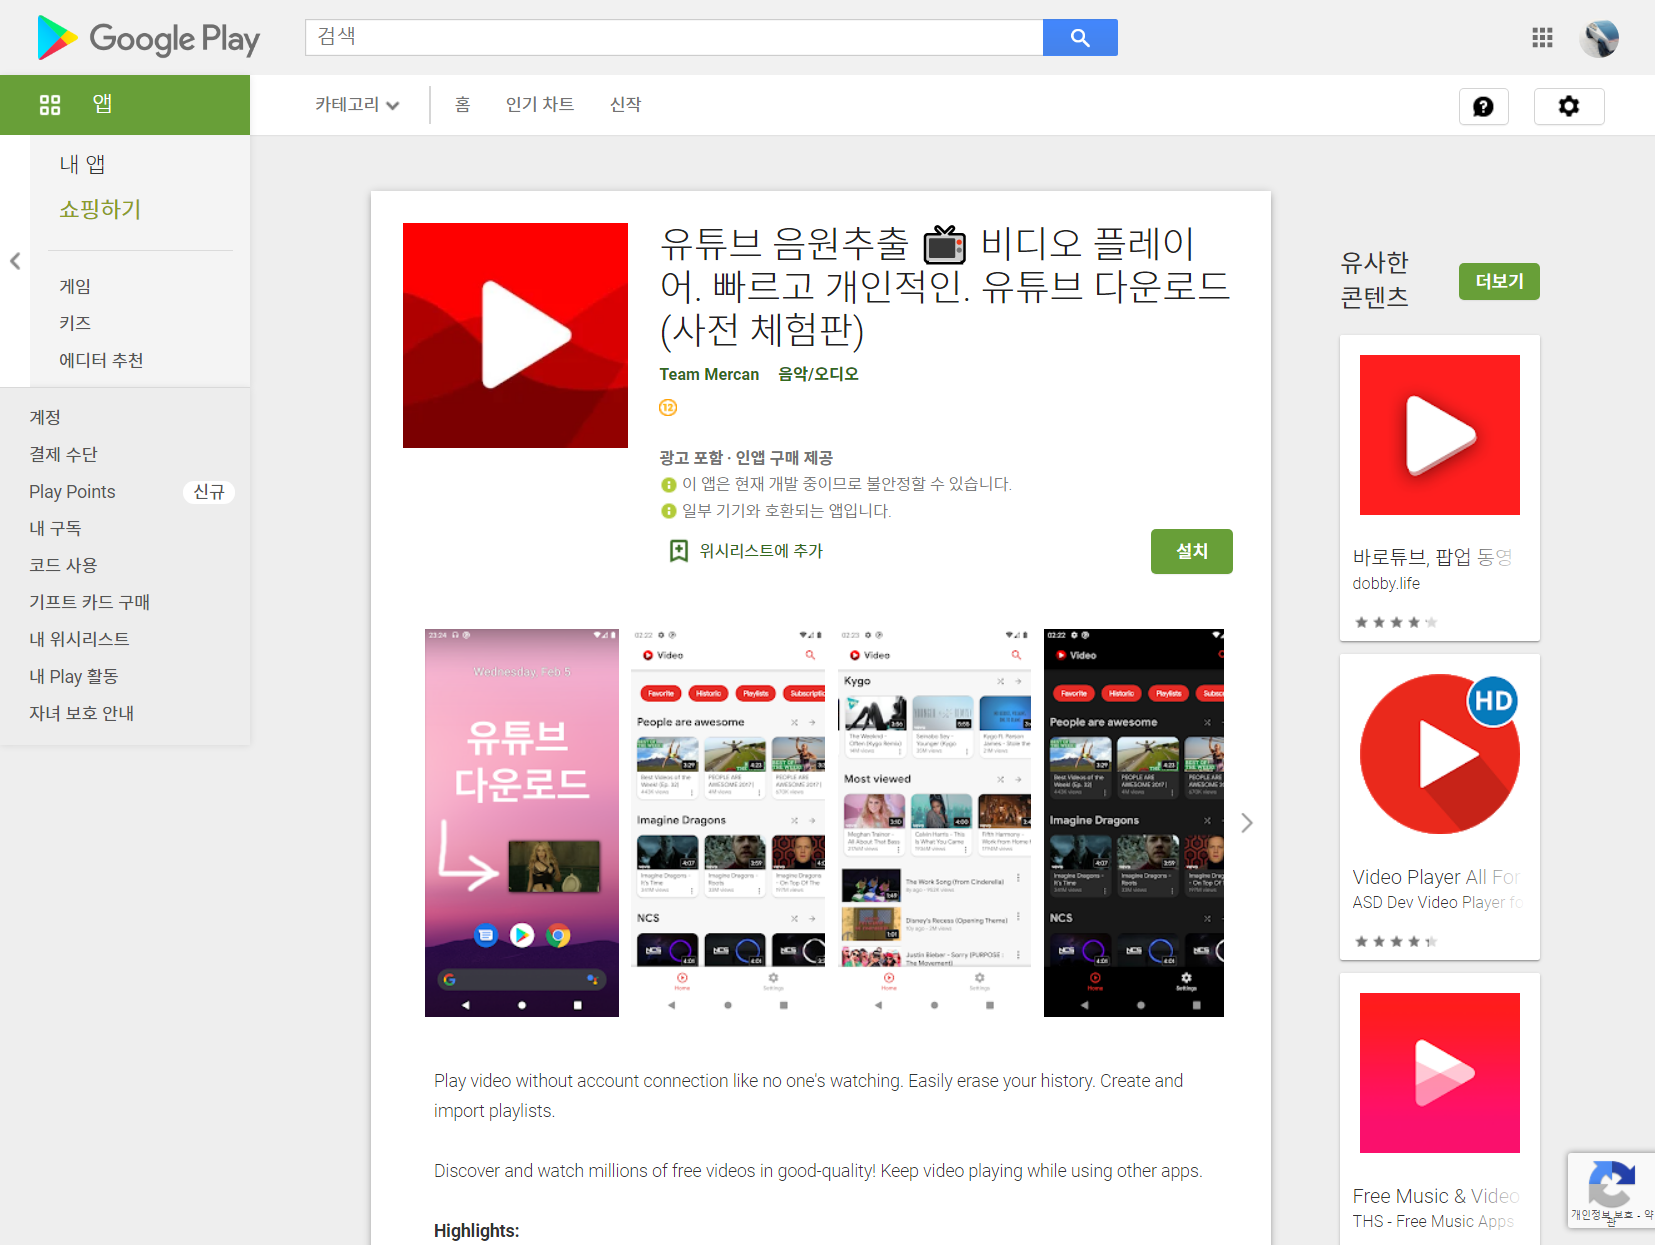Open the Kygo Most viewed screenshot

coord(935,823)
